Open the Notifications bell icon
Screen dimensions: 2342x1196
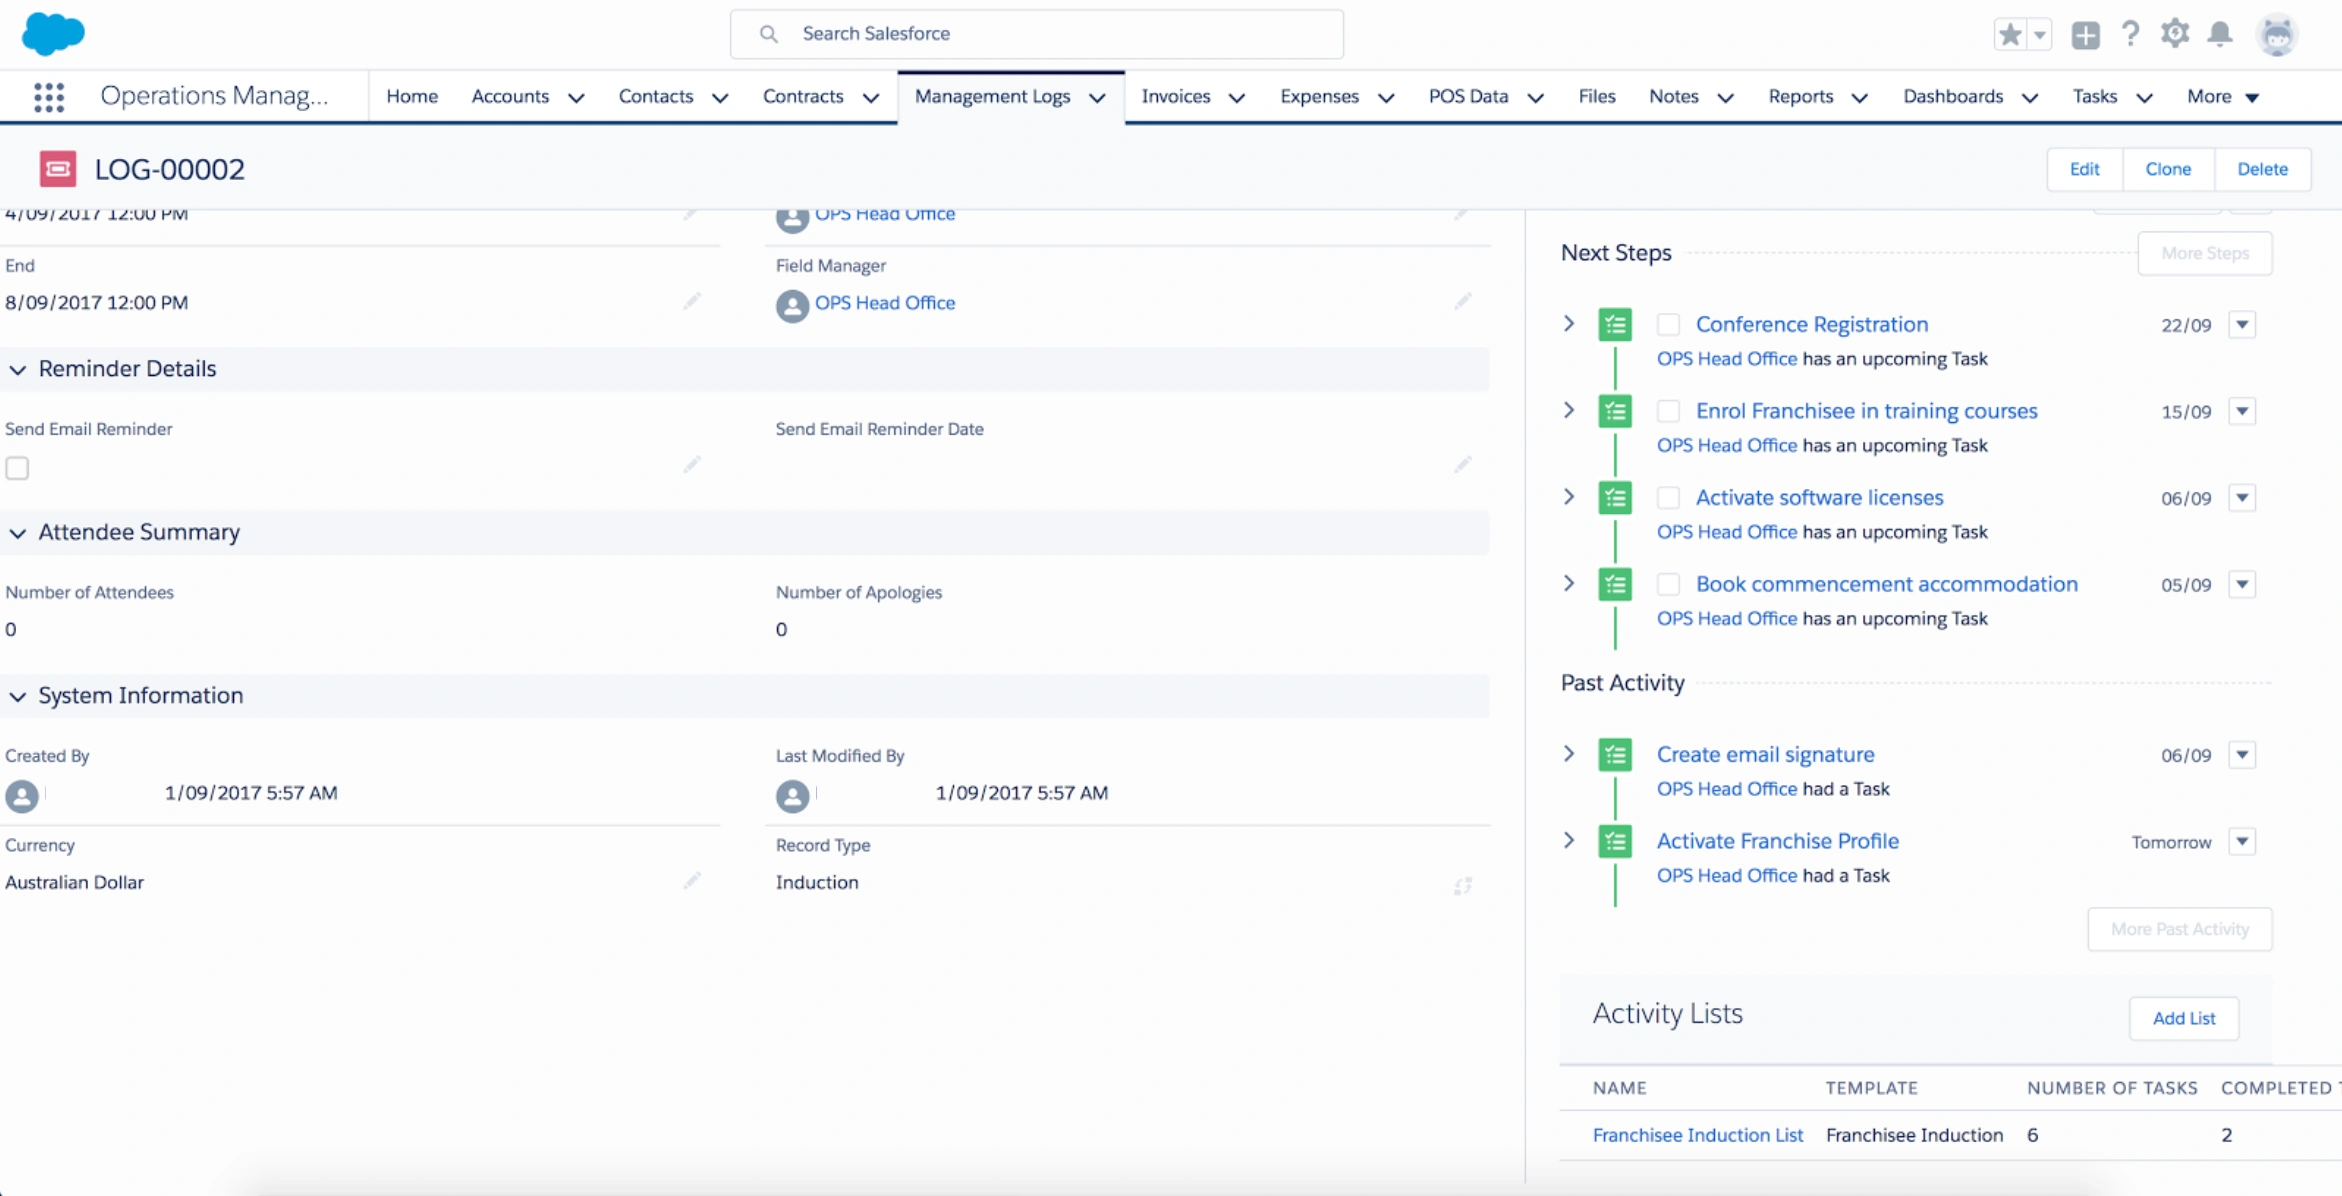pos(2220,34)
